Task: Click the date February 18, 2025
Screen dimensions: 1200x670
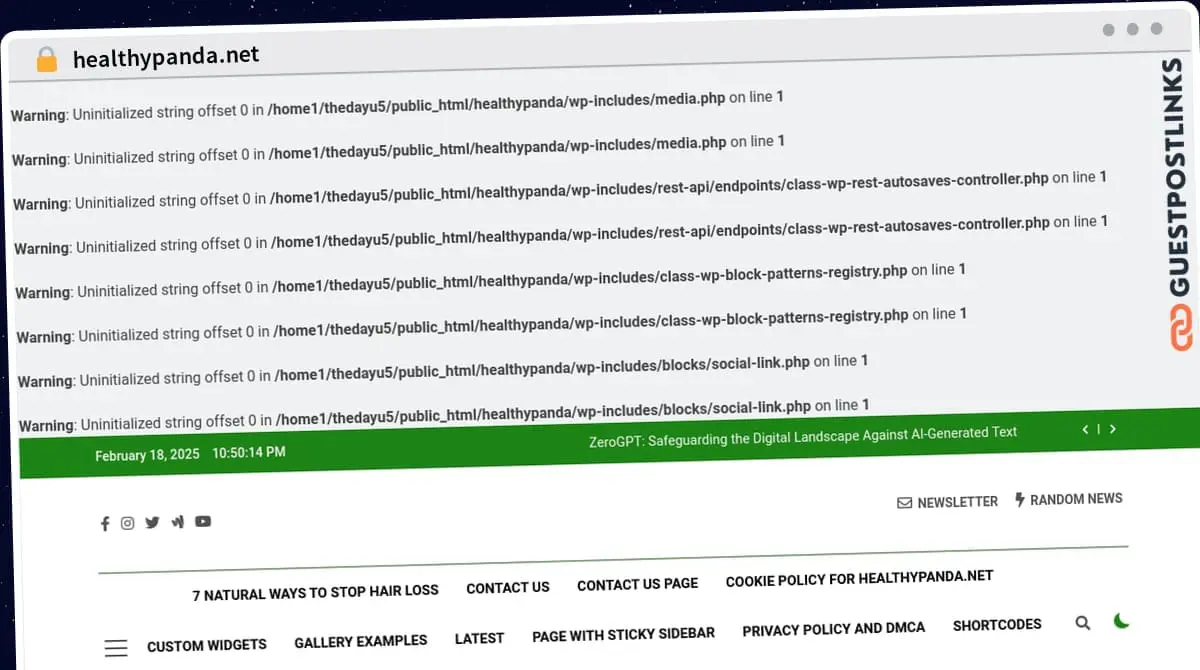Action: [x=148, y=455]
